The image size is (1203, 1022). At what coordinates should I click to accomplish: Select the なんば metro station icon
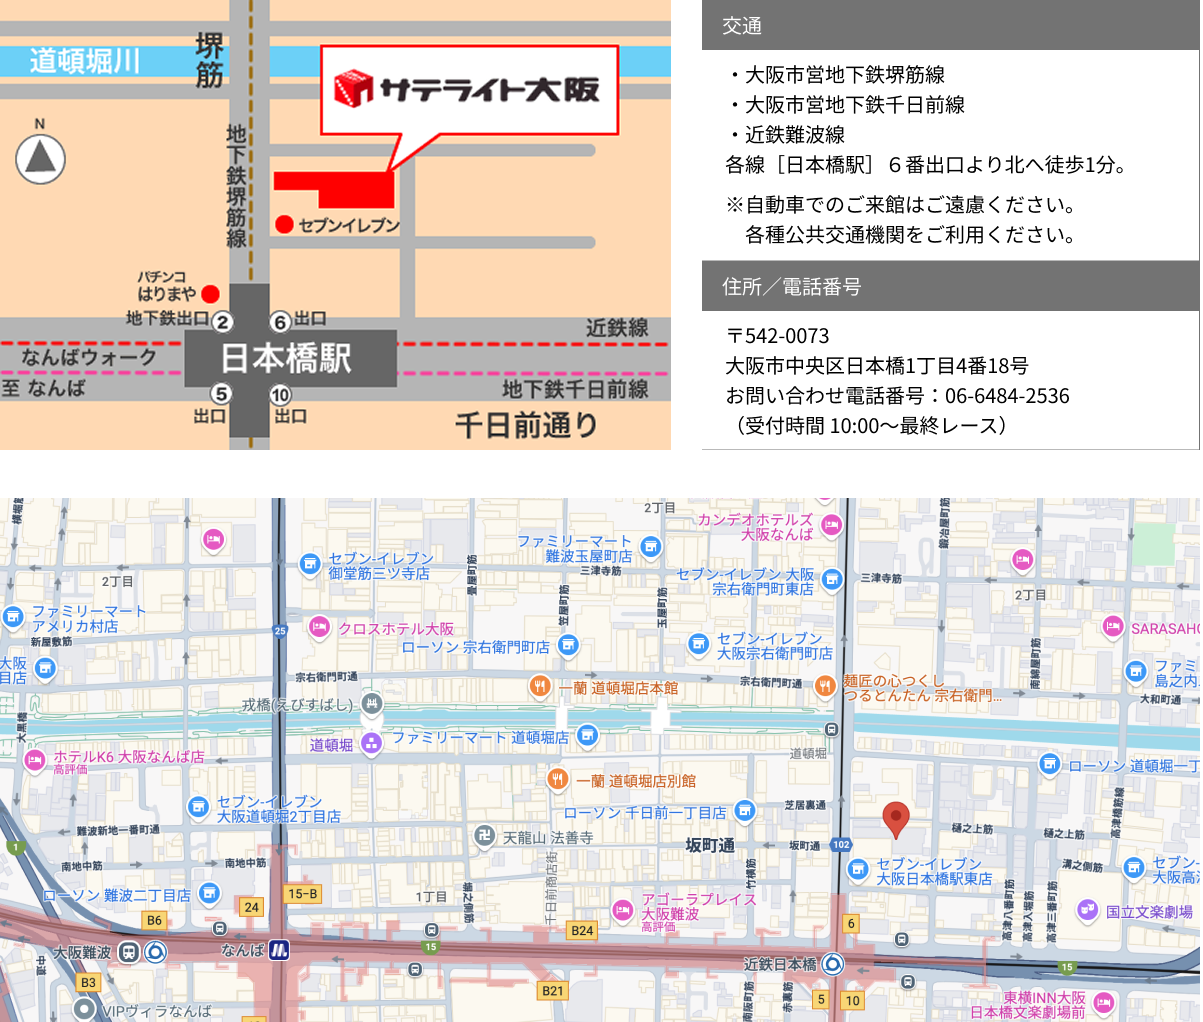(279, 949)
